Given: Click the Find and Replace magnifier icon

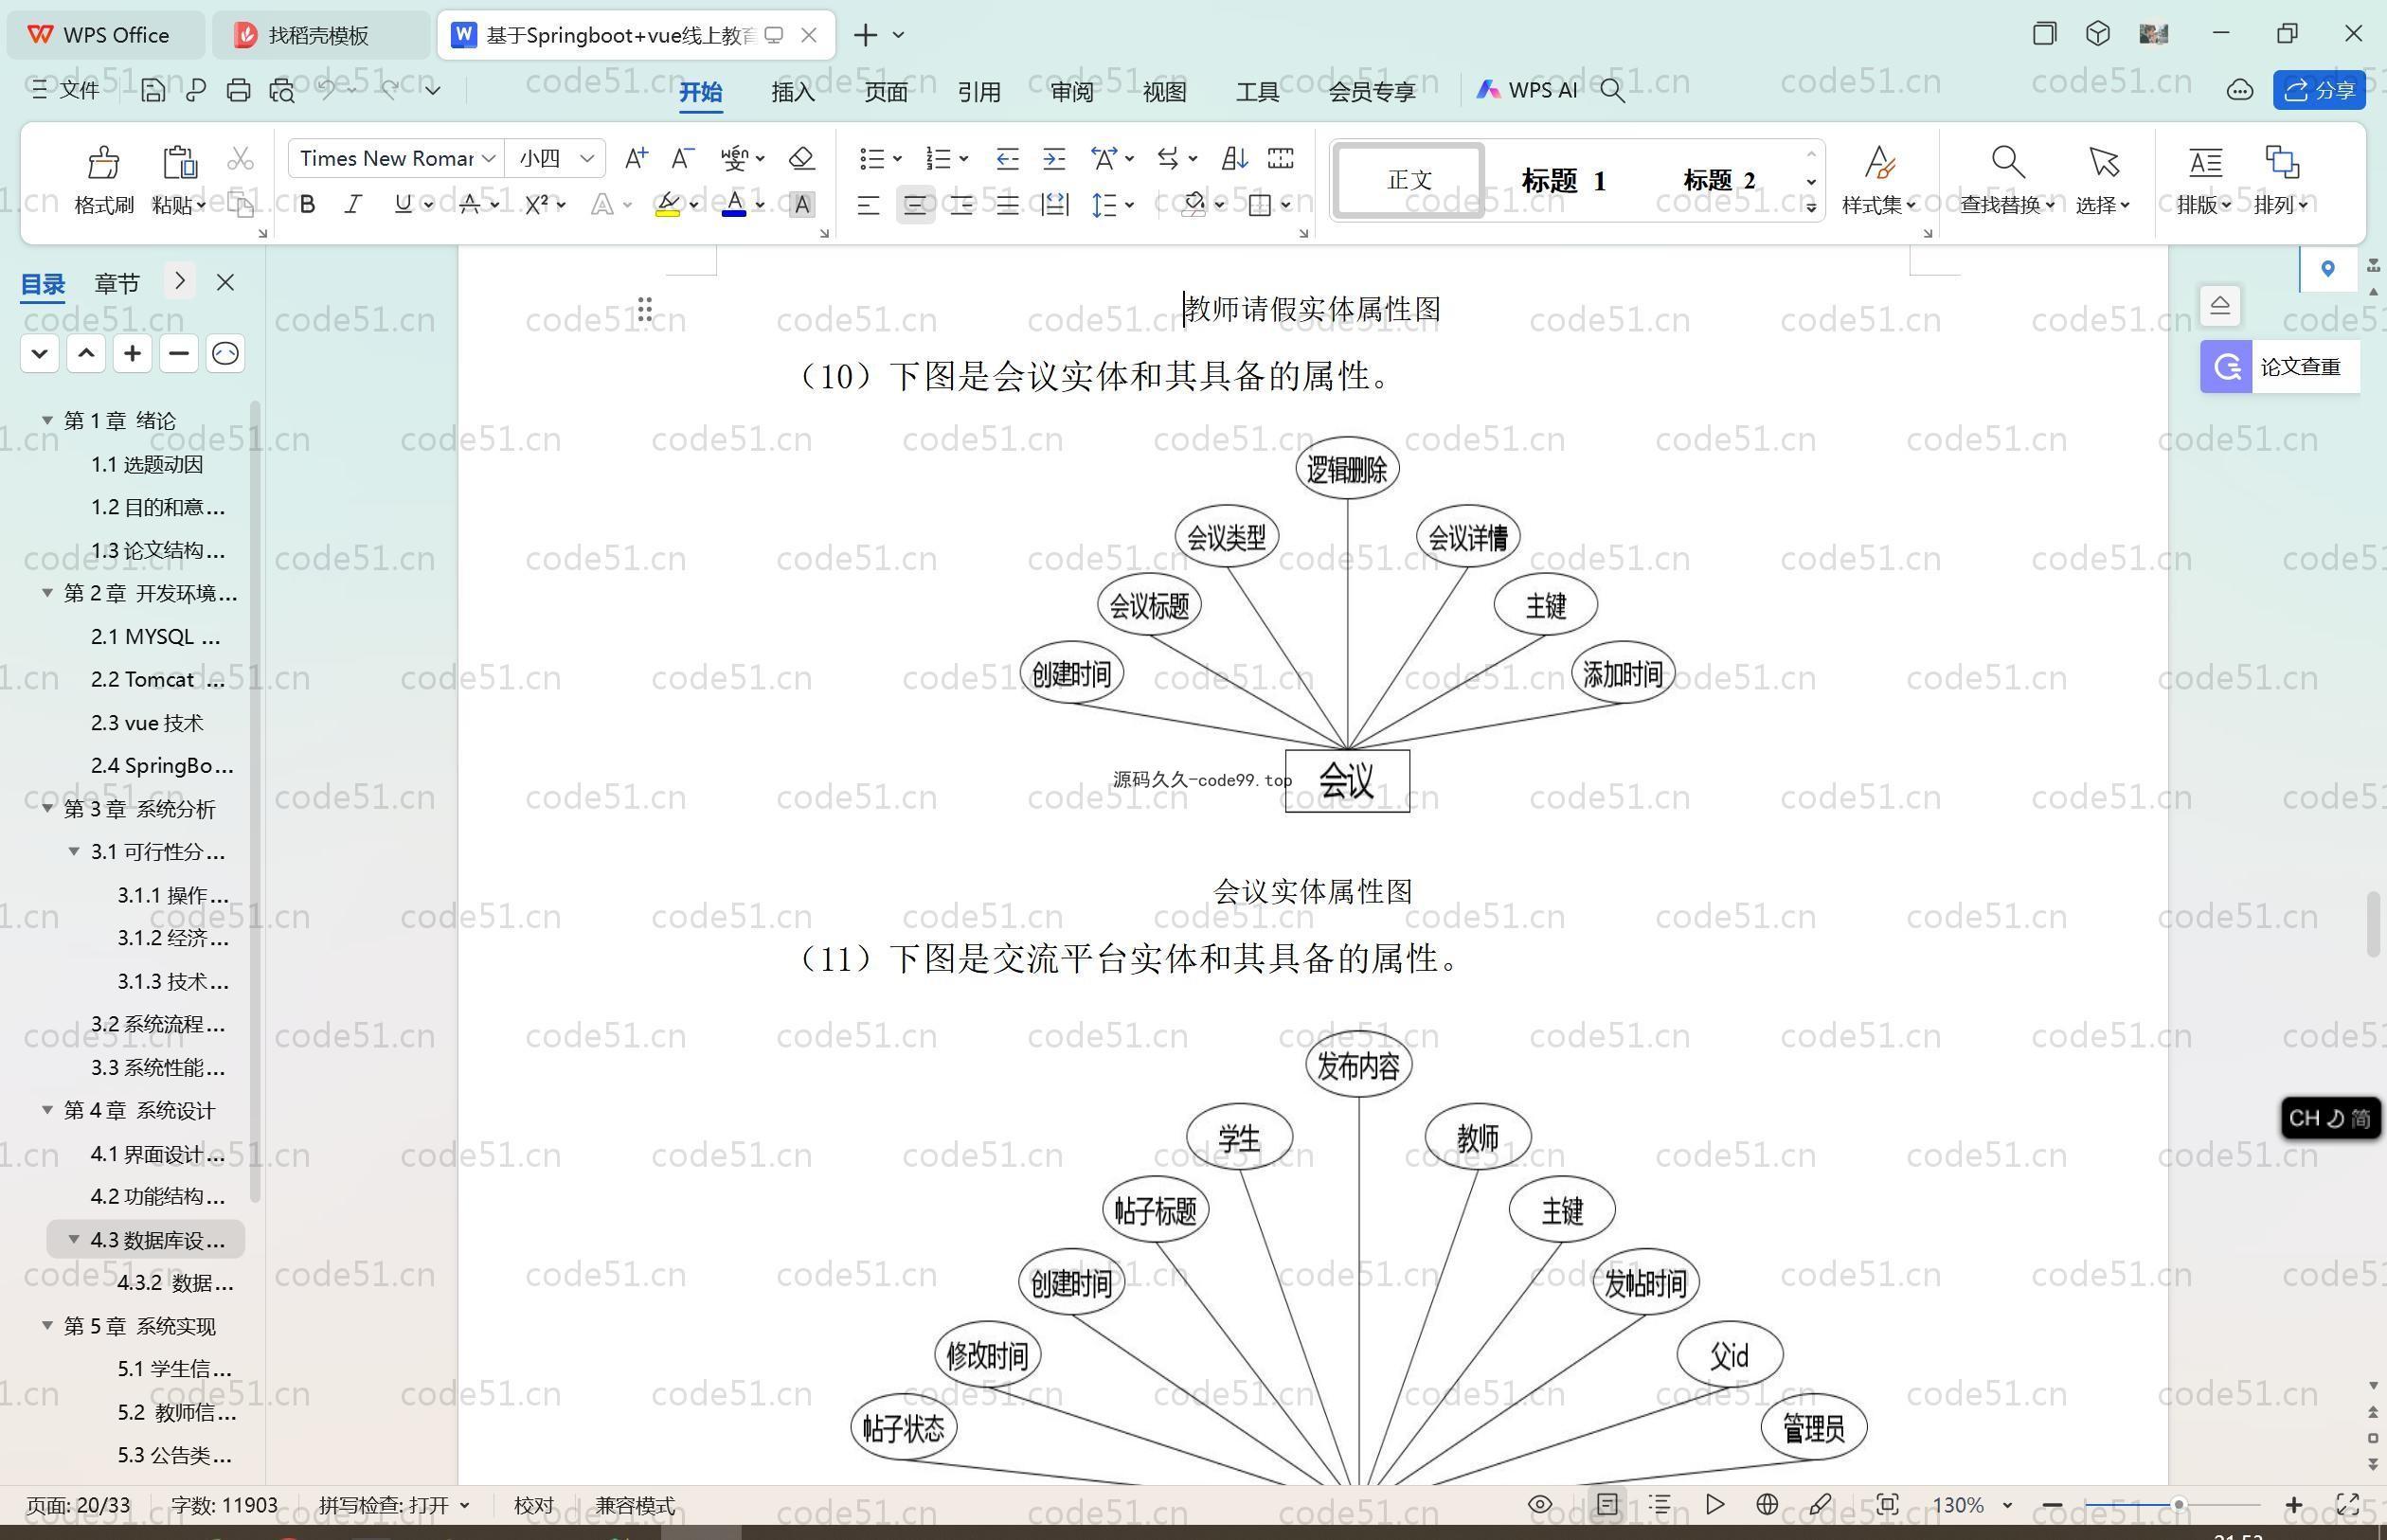Looking at the screenshot, I should 2008,162.
